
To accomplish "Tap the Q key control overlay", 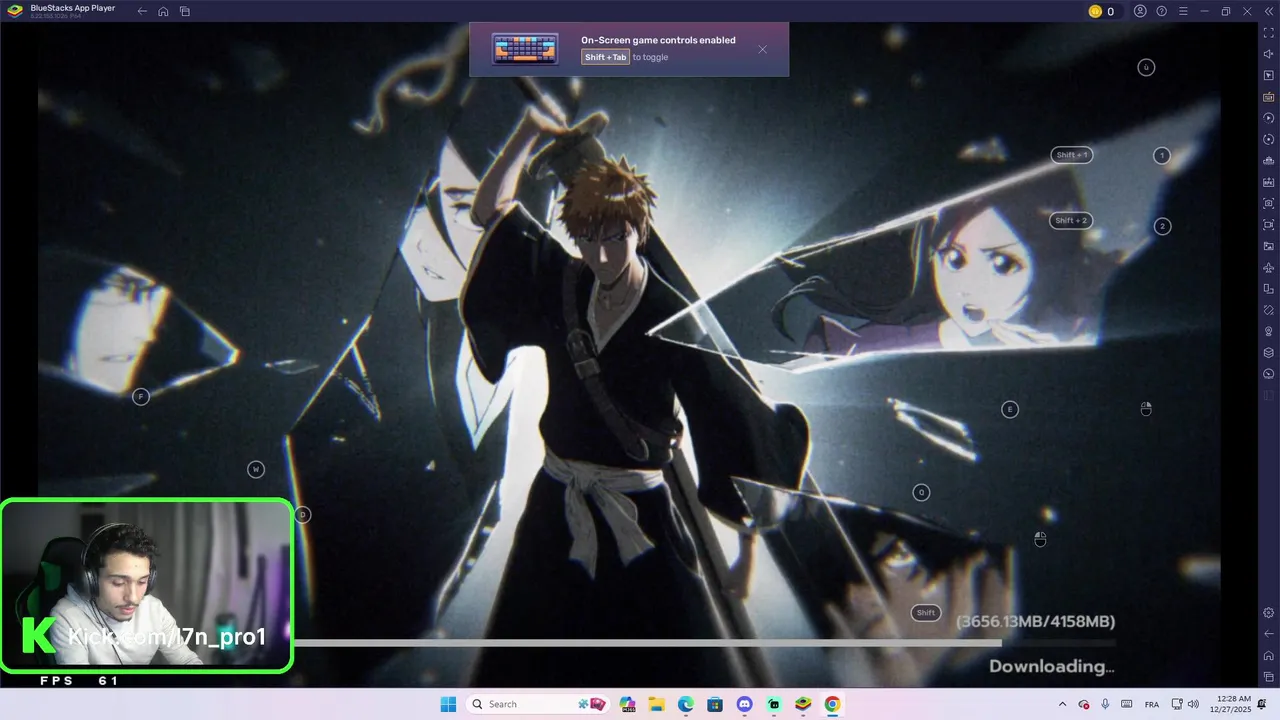I will tap(922, 492).
